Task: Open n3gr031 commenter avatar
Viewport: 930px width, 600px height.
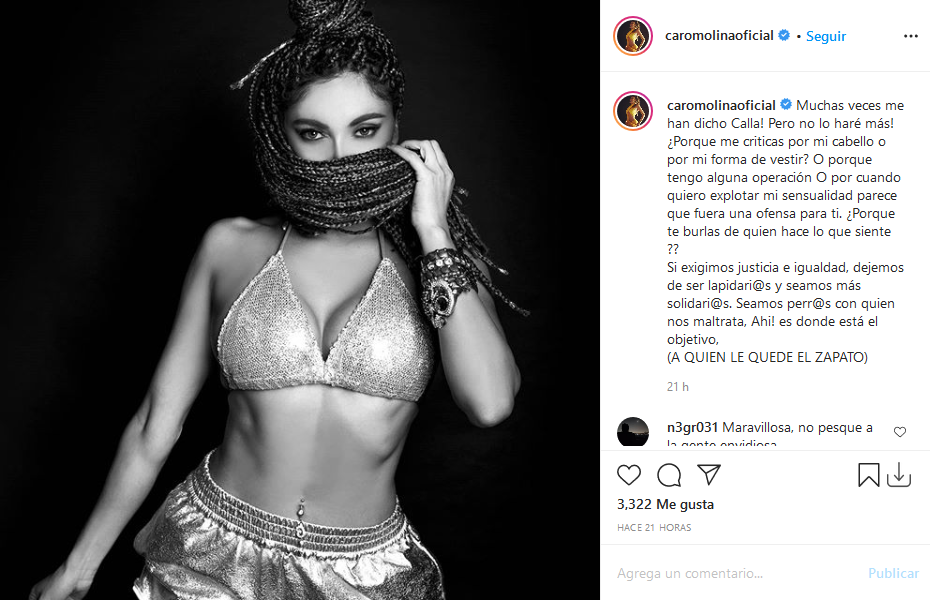Action: 633,432
